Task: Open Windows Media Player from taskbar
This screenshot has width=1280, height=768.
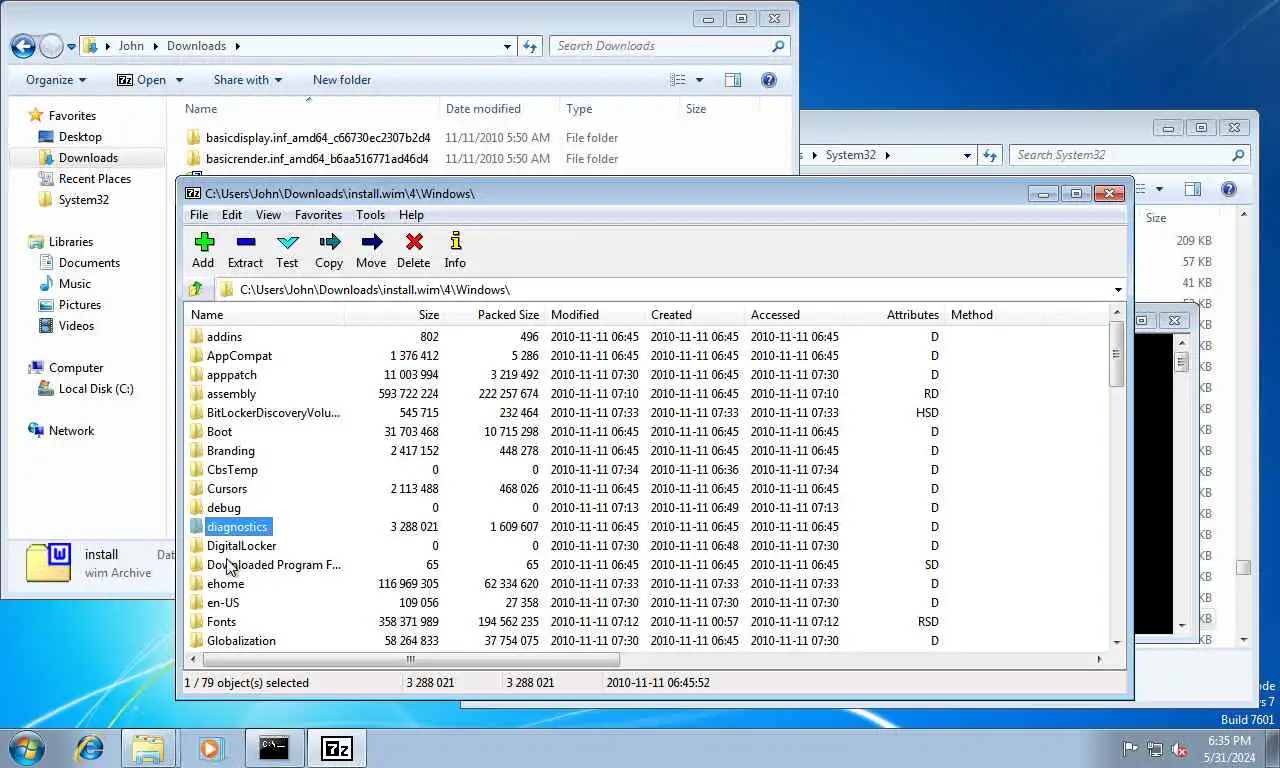Action: click(x=210, y=748)
